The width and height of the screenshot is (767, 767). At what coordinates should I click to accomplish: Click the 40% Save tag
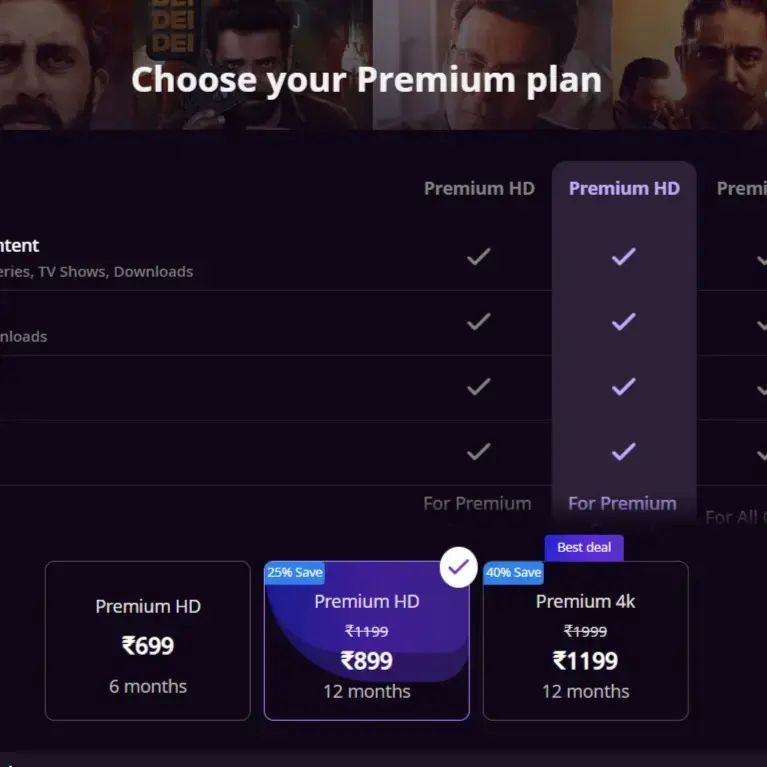tap(513, 573)
